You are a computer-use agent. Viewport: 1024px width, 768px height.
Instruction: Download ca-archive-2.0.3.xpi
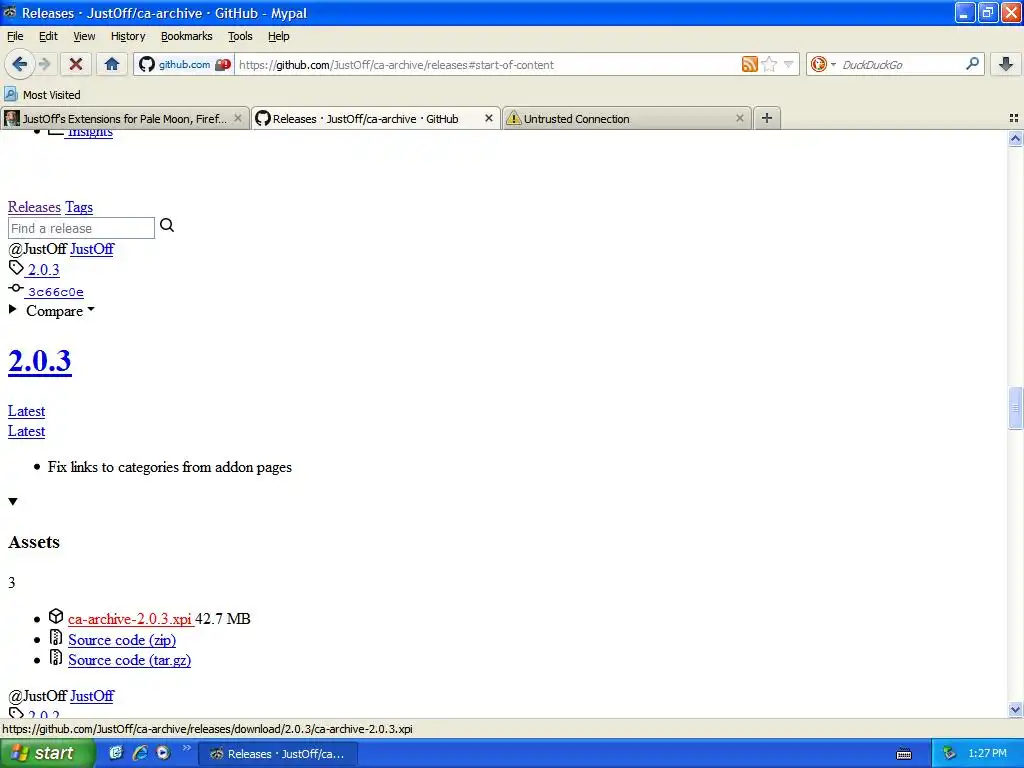pyautogui.click(x=130, y=619)
